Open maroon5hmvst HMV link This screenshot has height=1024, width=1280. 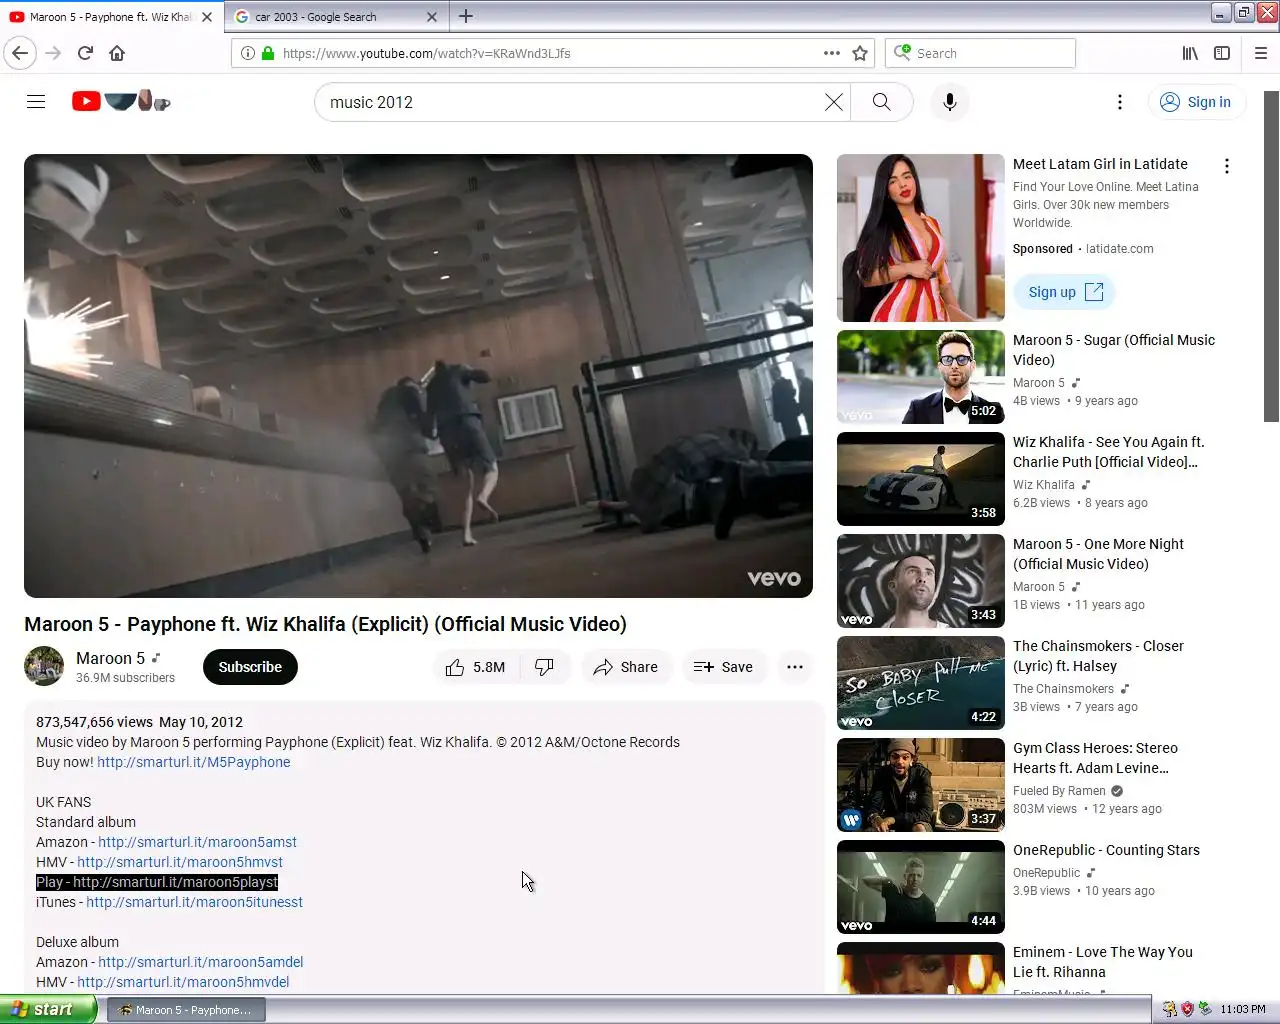pos(180,862)
